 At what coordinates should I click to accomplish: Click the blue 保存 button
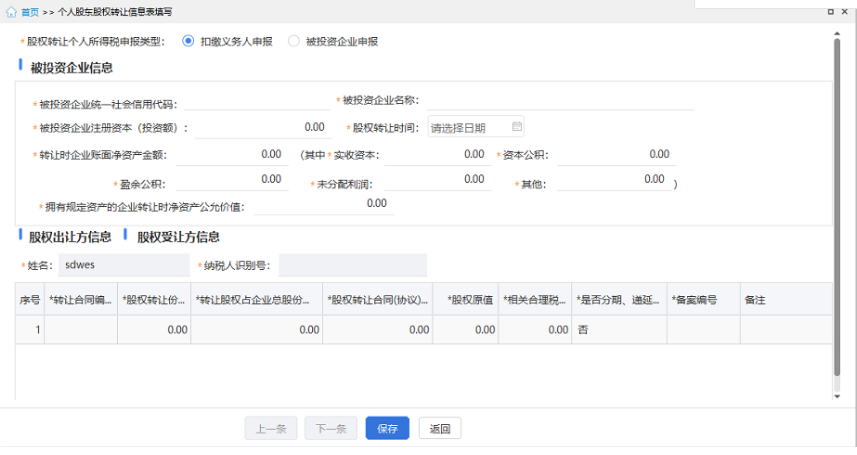387,429
